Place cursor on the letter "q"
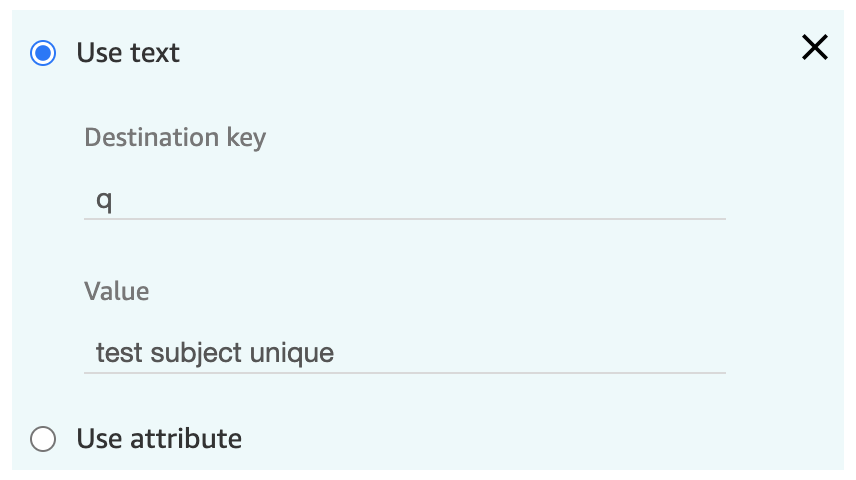Viewport: 856px width, 480px height. [104, 201]
